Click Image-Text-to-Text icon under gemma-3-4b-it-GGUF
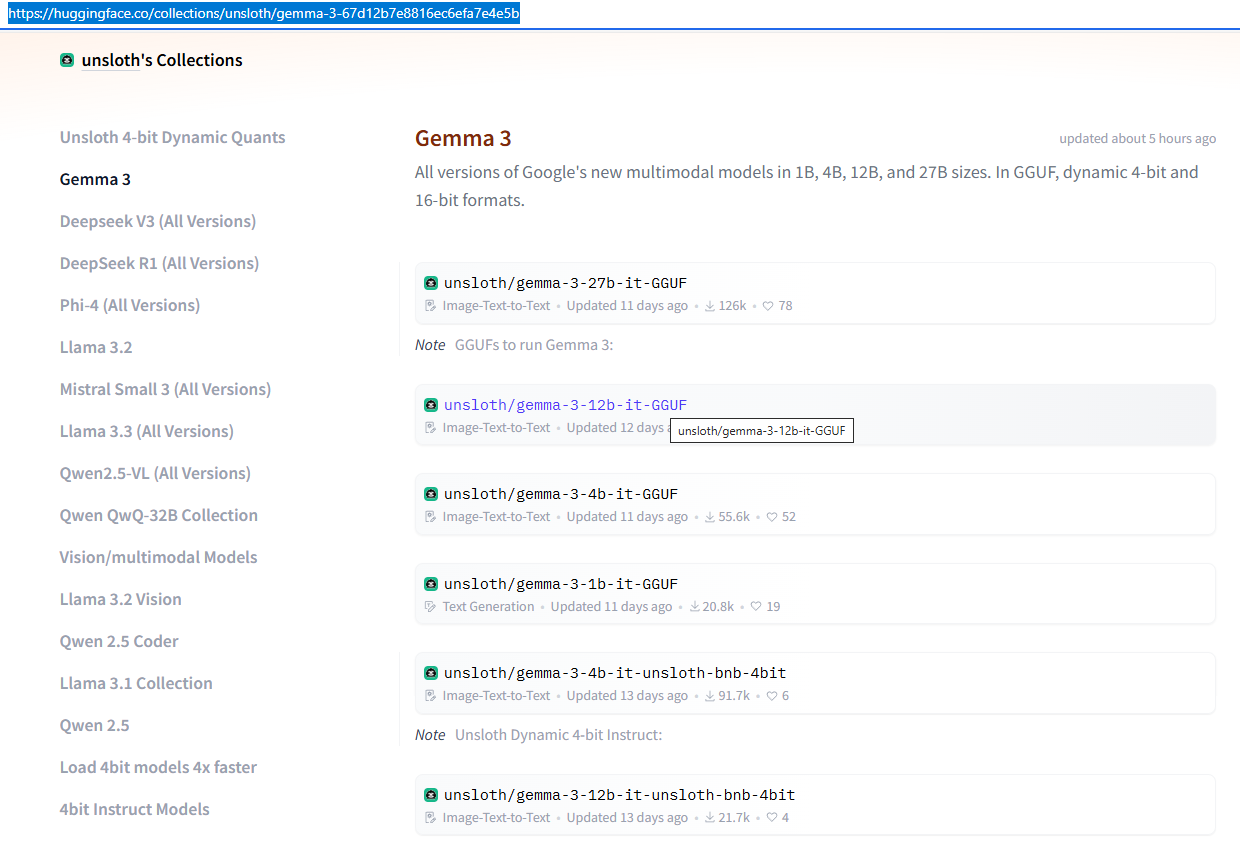 coord(431,517)
